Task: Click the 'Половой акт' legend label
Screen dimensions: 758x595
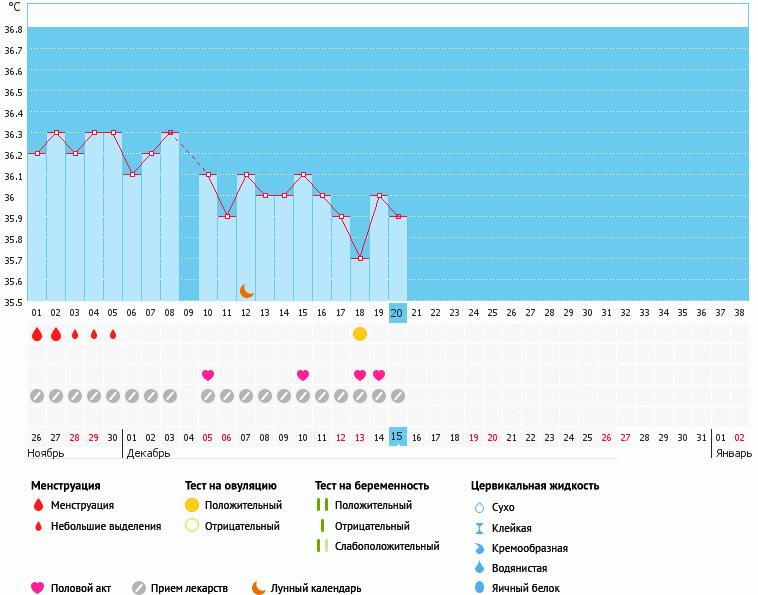Action: click(x=82, y=588)
